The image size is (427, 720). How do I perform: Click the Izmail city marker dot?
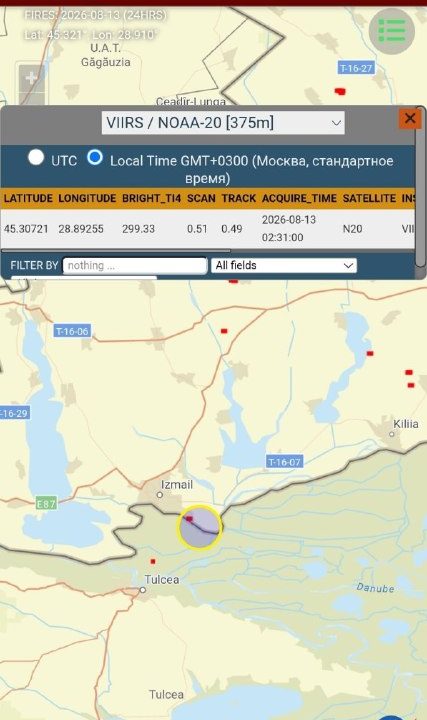(160, 495)
